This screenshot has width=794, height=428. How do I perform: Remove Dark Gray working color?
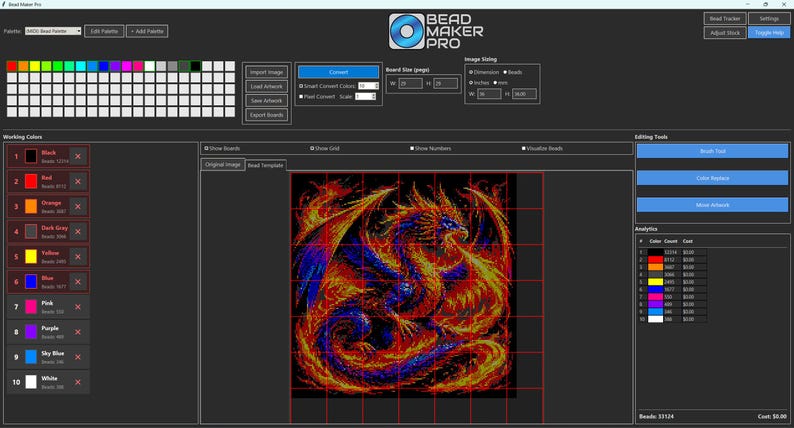tap(78, 231)
